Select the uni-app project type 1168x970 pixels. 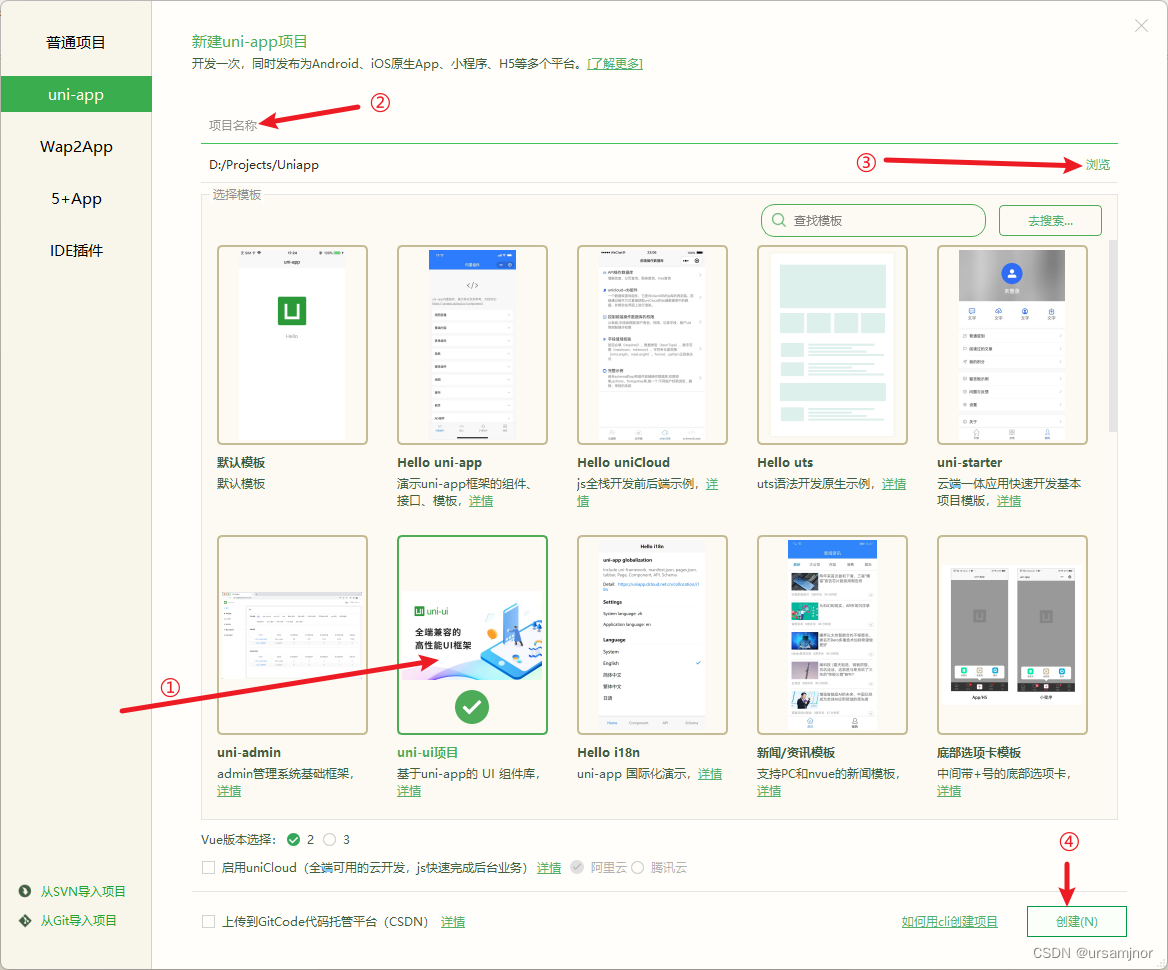click(x=76, y=95)
